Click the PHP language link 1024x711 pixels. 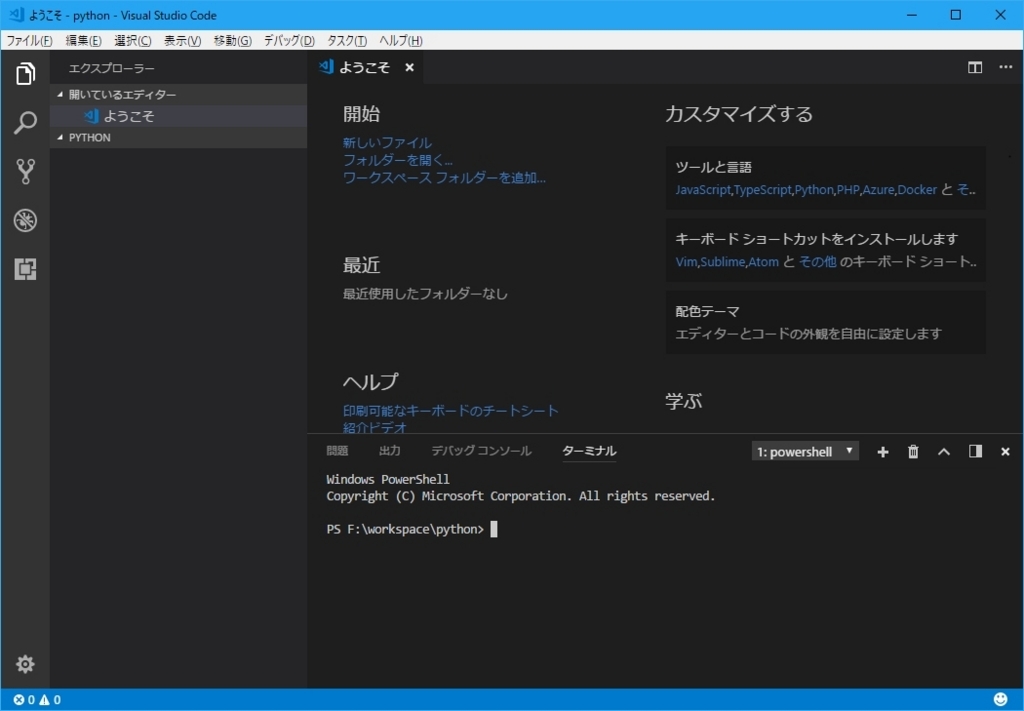pyautogui.click(x=848, y=190)
